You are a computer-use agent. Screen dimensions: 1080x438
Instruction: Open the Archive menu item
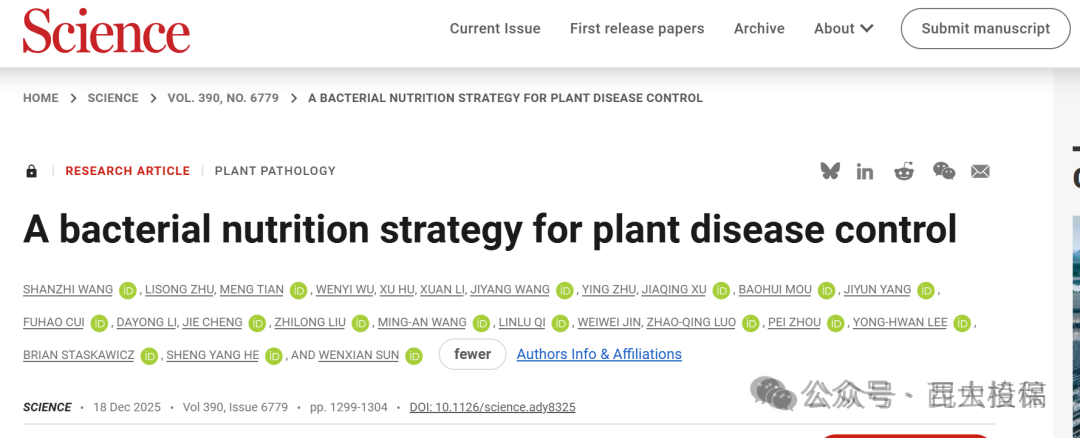759,28
